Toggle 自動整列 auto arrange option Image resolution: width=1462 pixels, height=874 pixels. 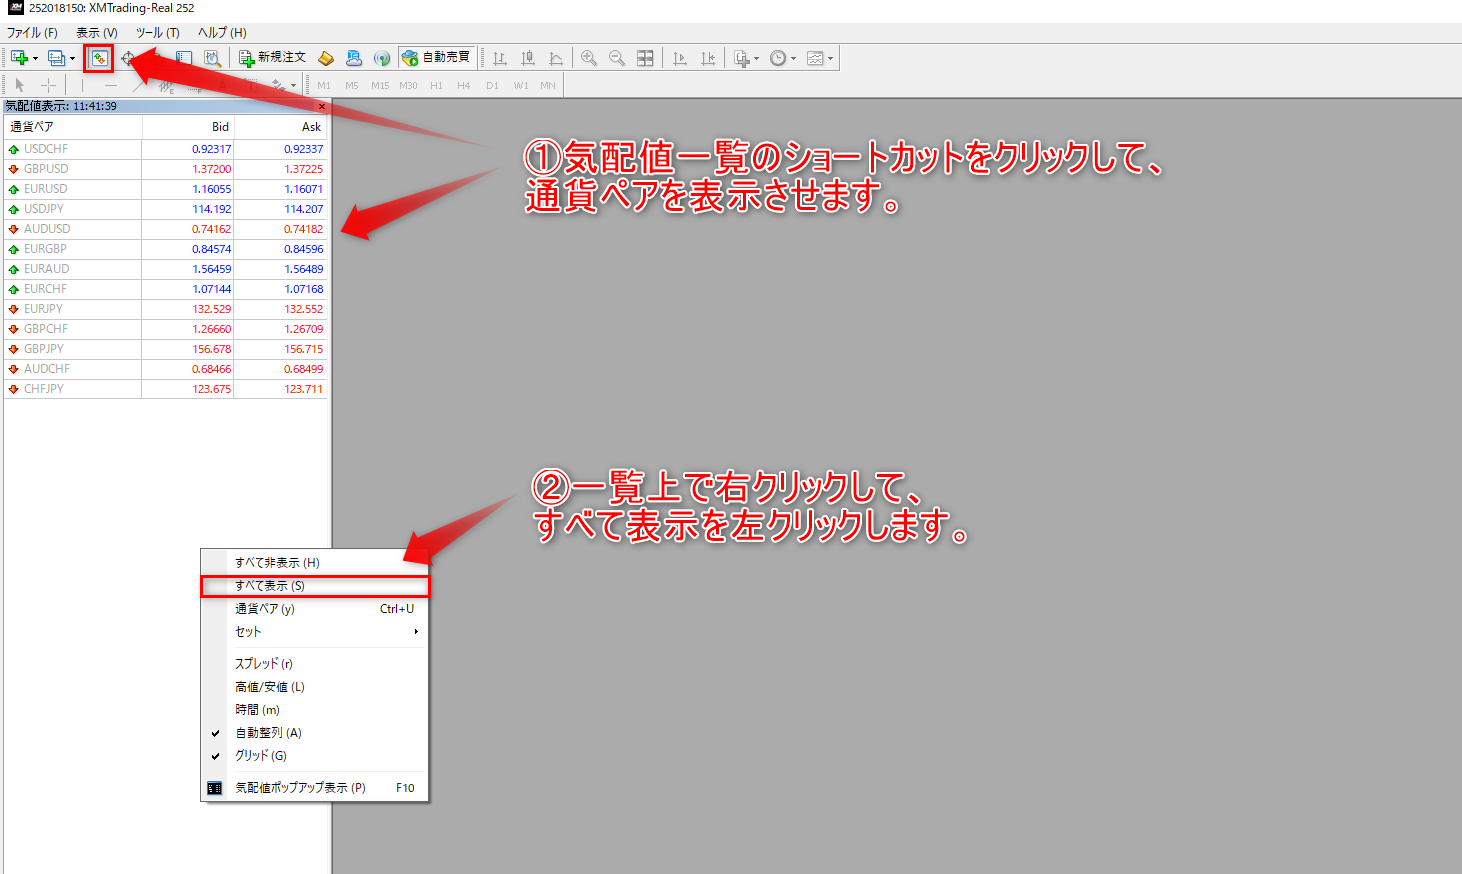(268, 733)
